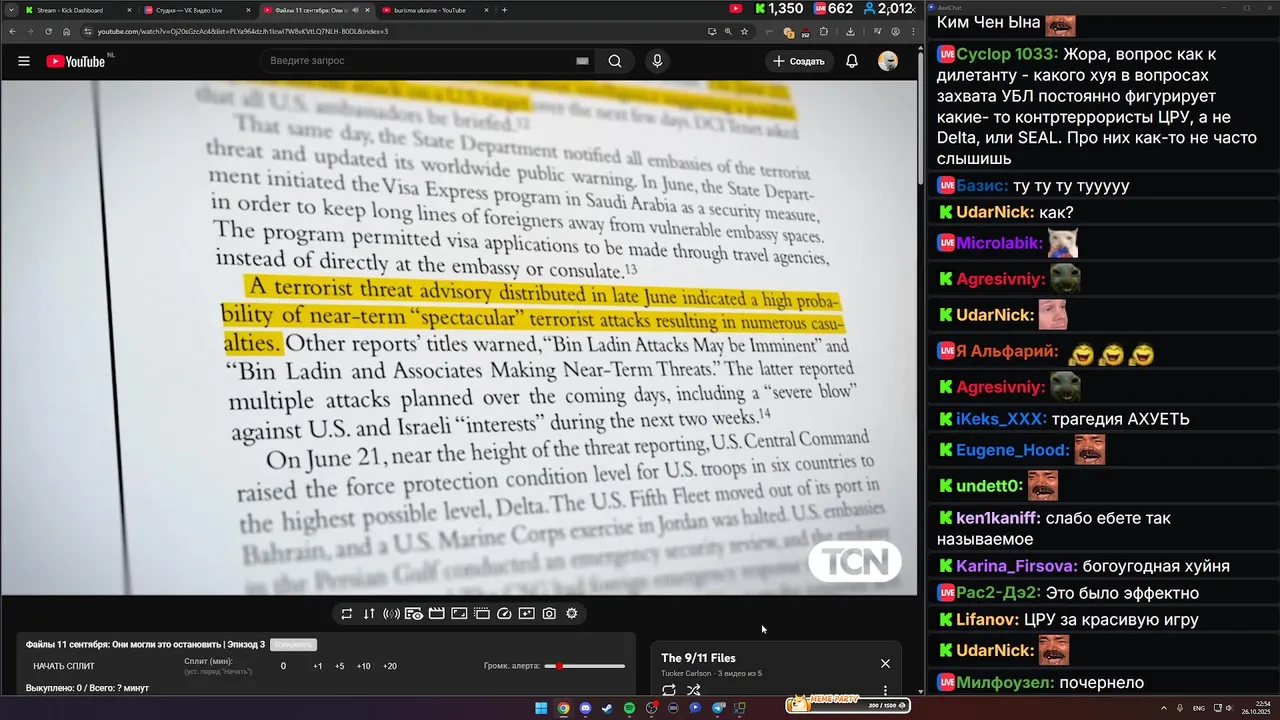Open player extension settings gear
The height and width of the screenshot is (720, 1280).
pos(572,614)
